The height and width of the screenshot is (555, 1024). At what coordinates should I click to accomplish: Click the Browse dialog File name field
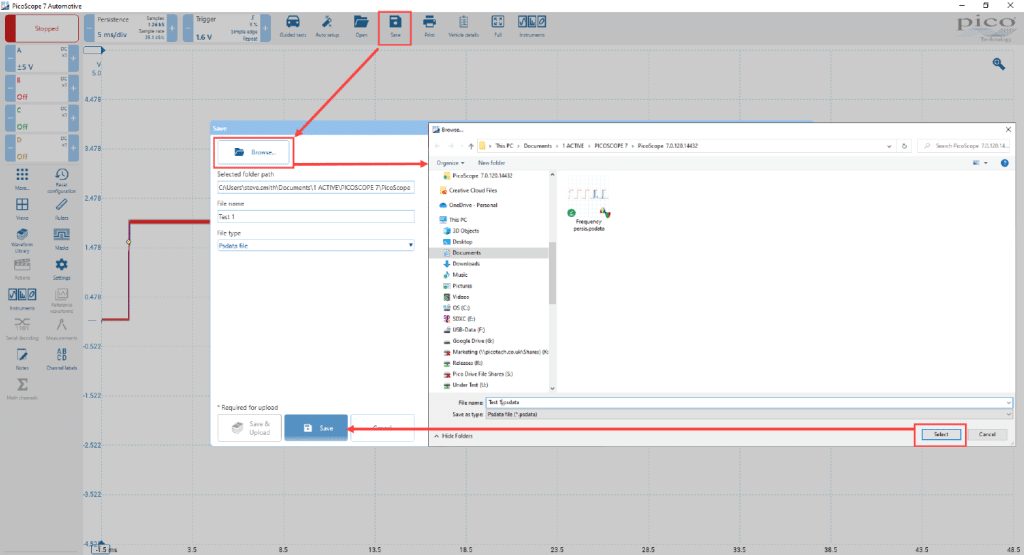point(748,402)
